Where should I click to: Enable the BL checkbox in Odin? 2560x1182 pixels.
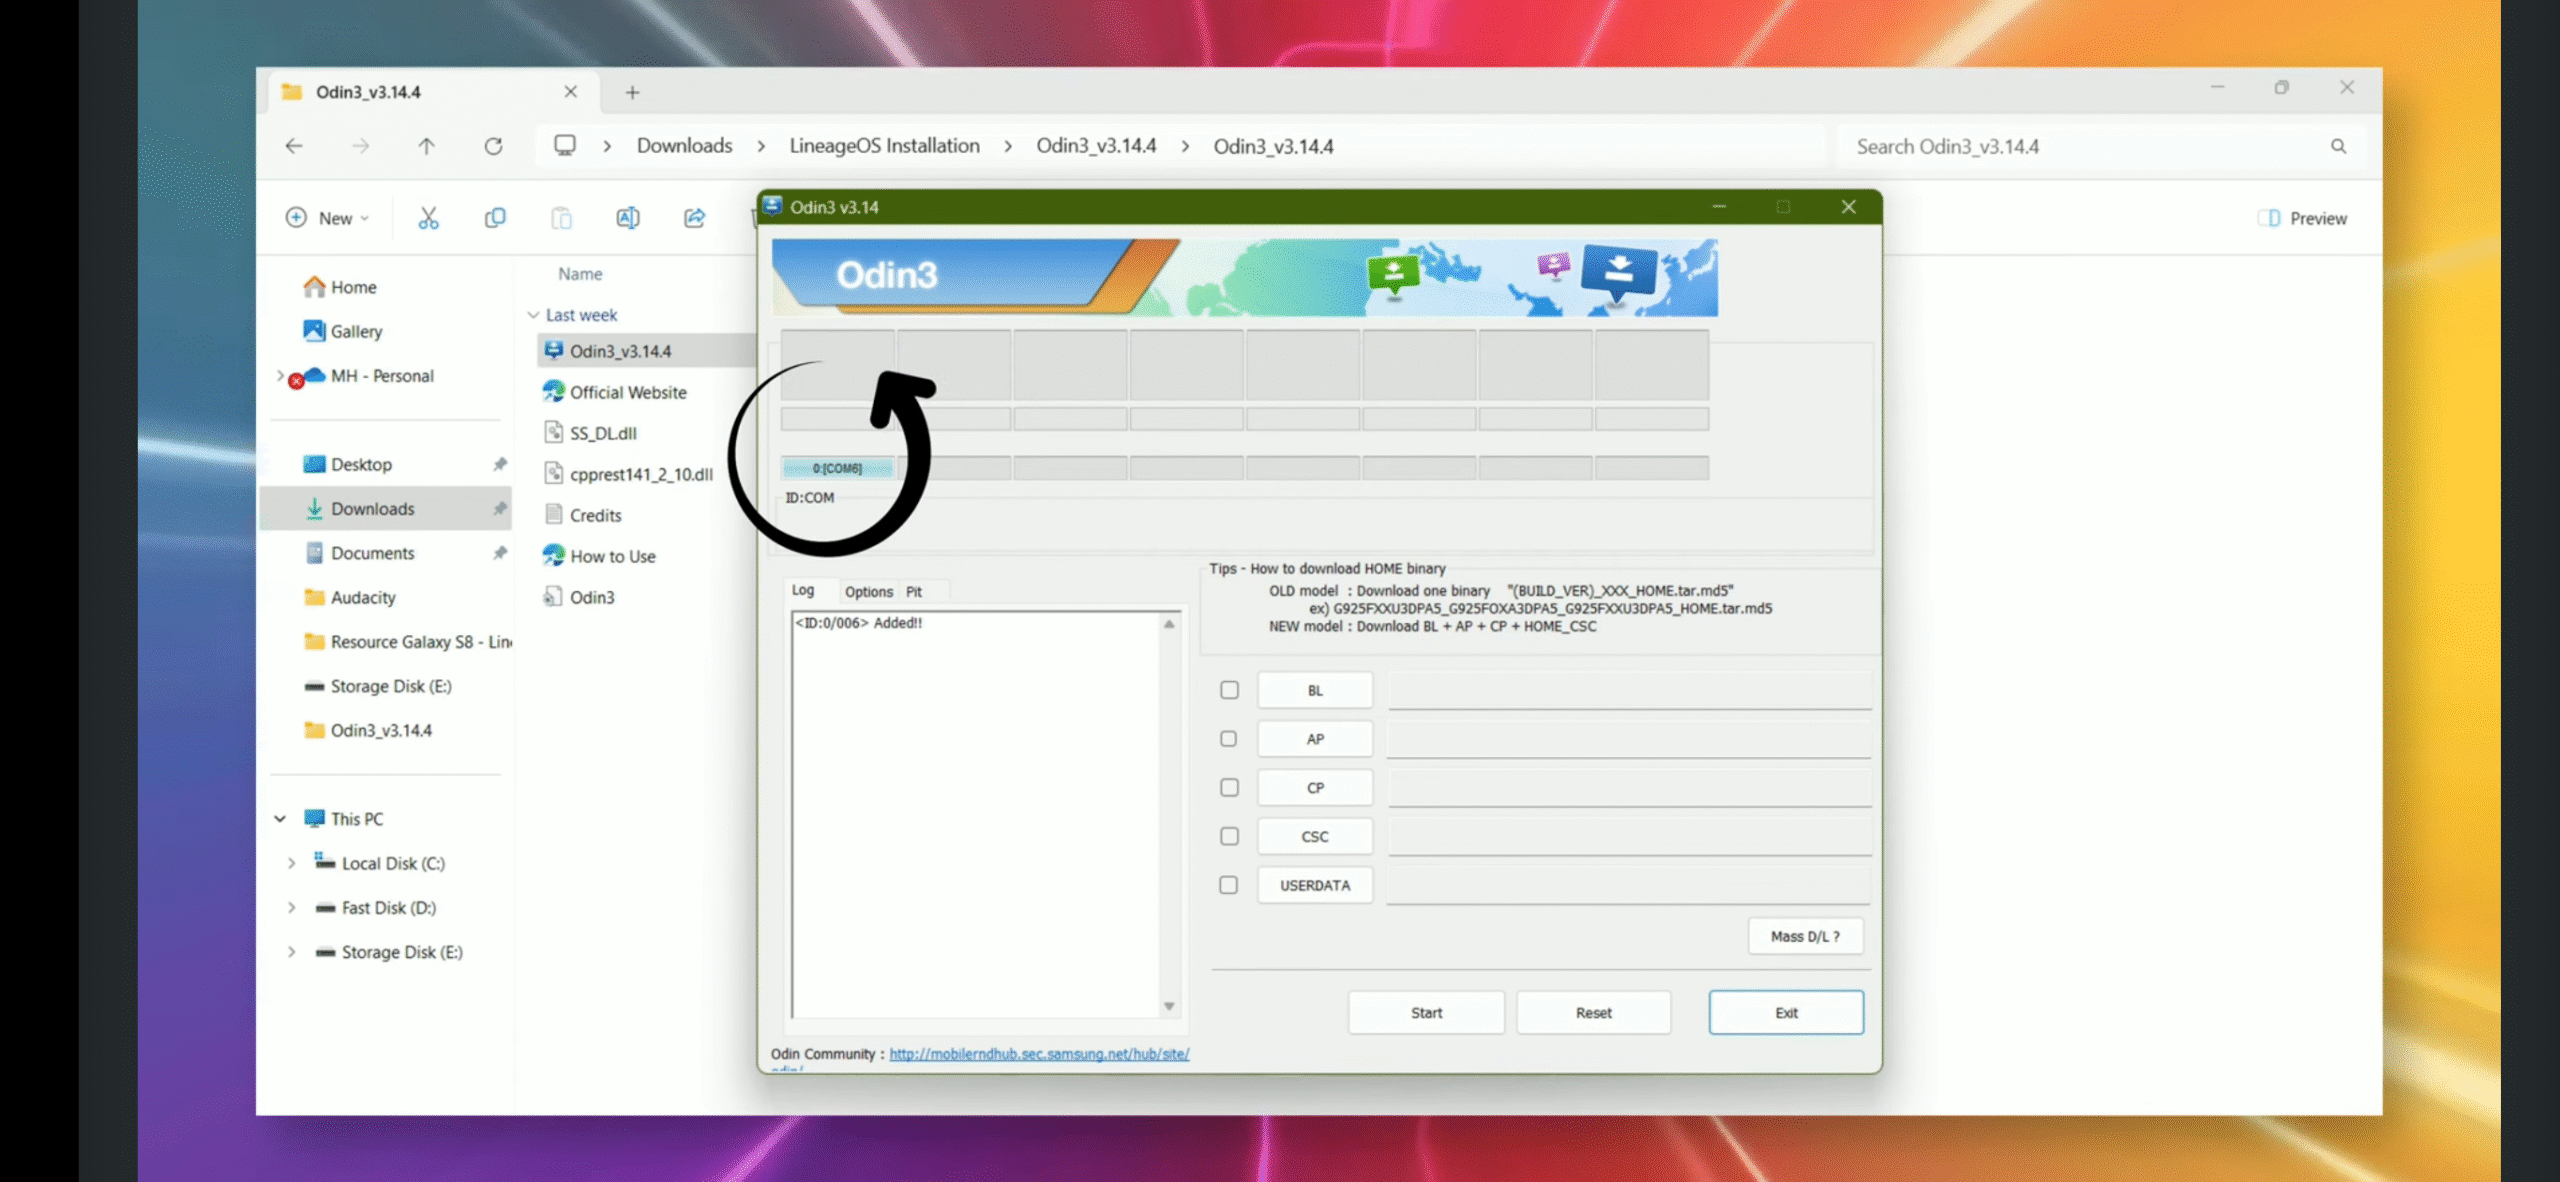coord(1229,690)
